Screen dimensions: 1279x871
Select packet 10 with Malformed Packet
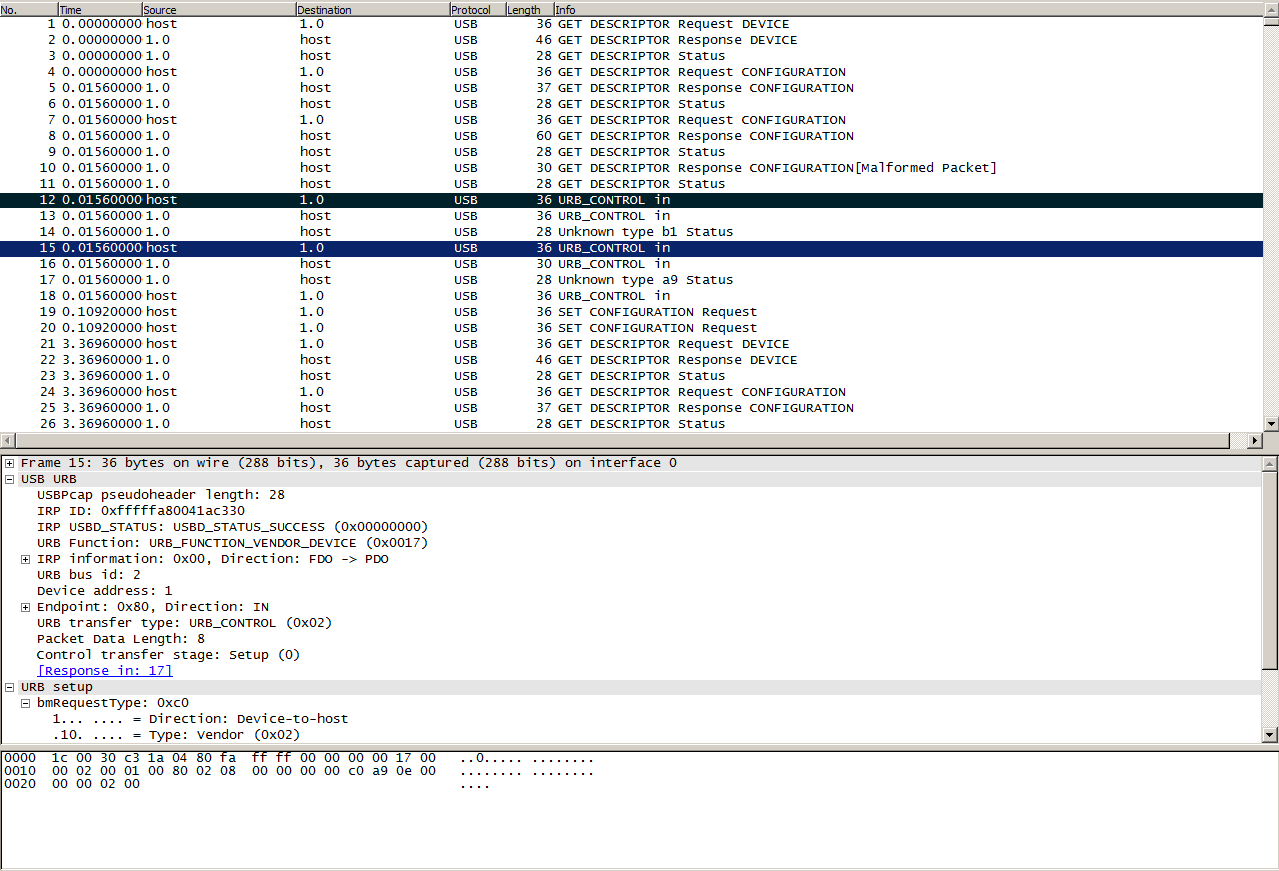coord(600,168)
